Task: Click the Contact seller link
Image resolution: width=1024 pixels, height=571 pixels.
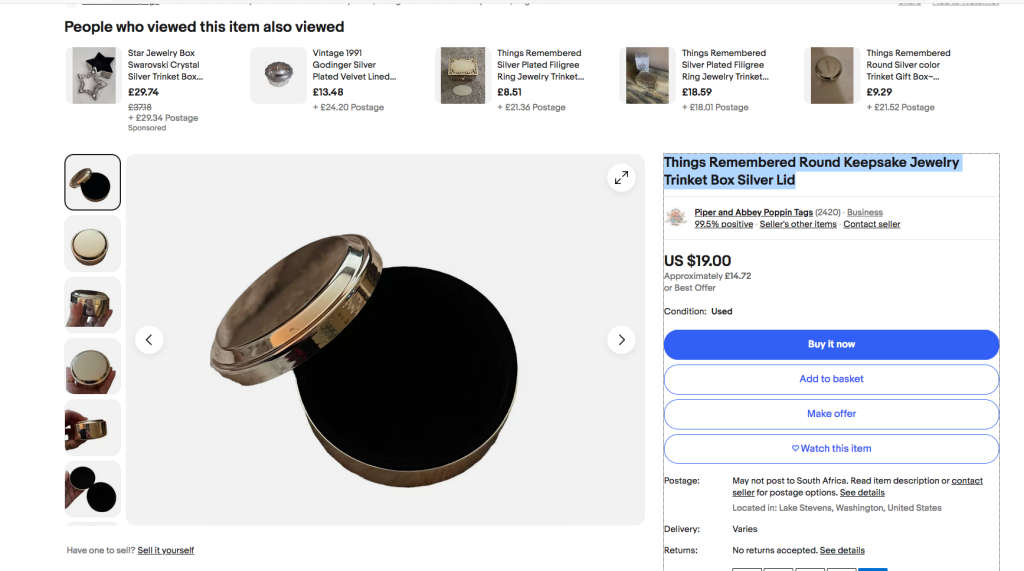Action: pyautogui.click(x=871, y=224)
